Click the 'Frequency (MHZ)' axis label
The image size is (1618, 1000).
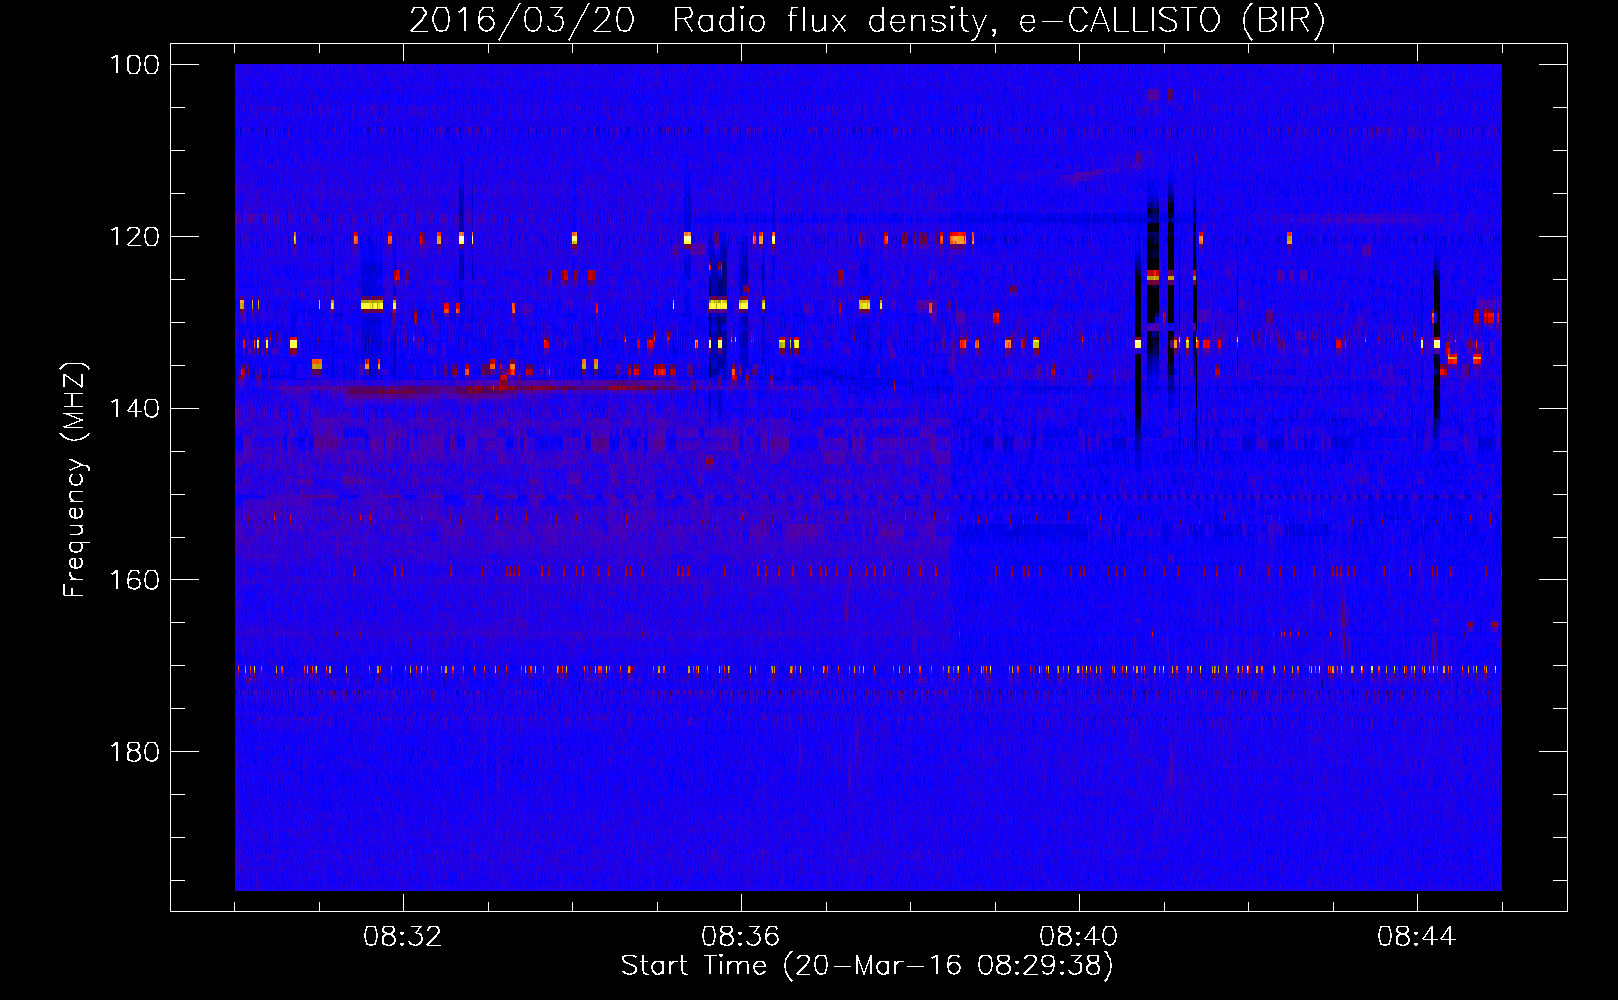(x=75, y=479)
